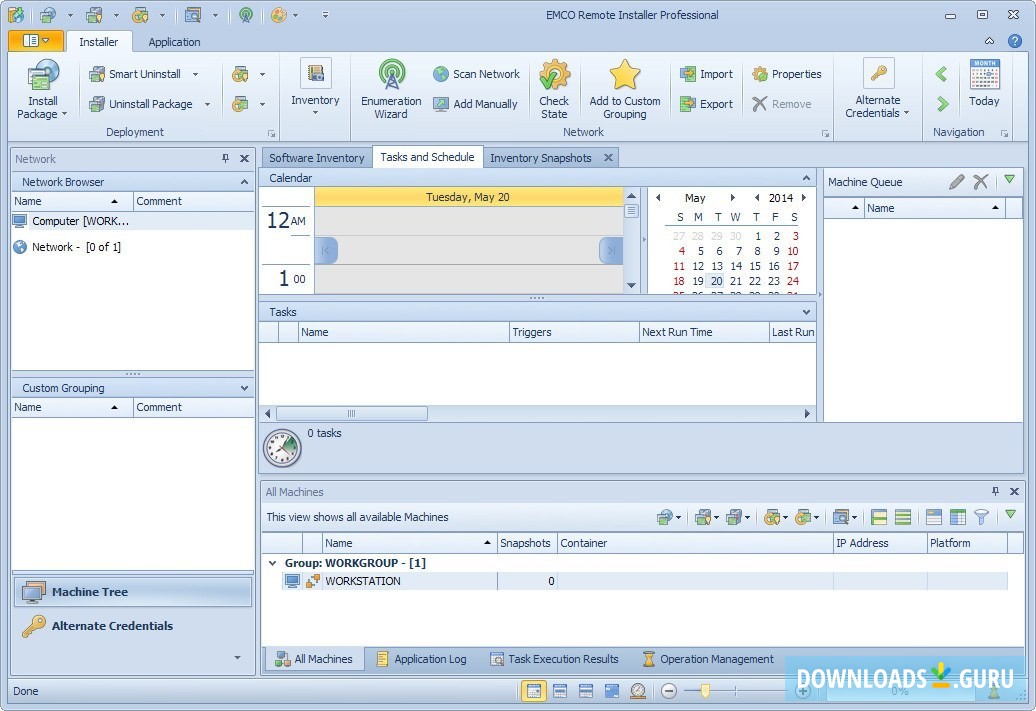The height and width of the screenshot is (711, 1036).
Task: Select Computer [WORK... in Network Browser
Action: click(x=133, y=221)
